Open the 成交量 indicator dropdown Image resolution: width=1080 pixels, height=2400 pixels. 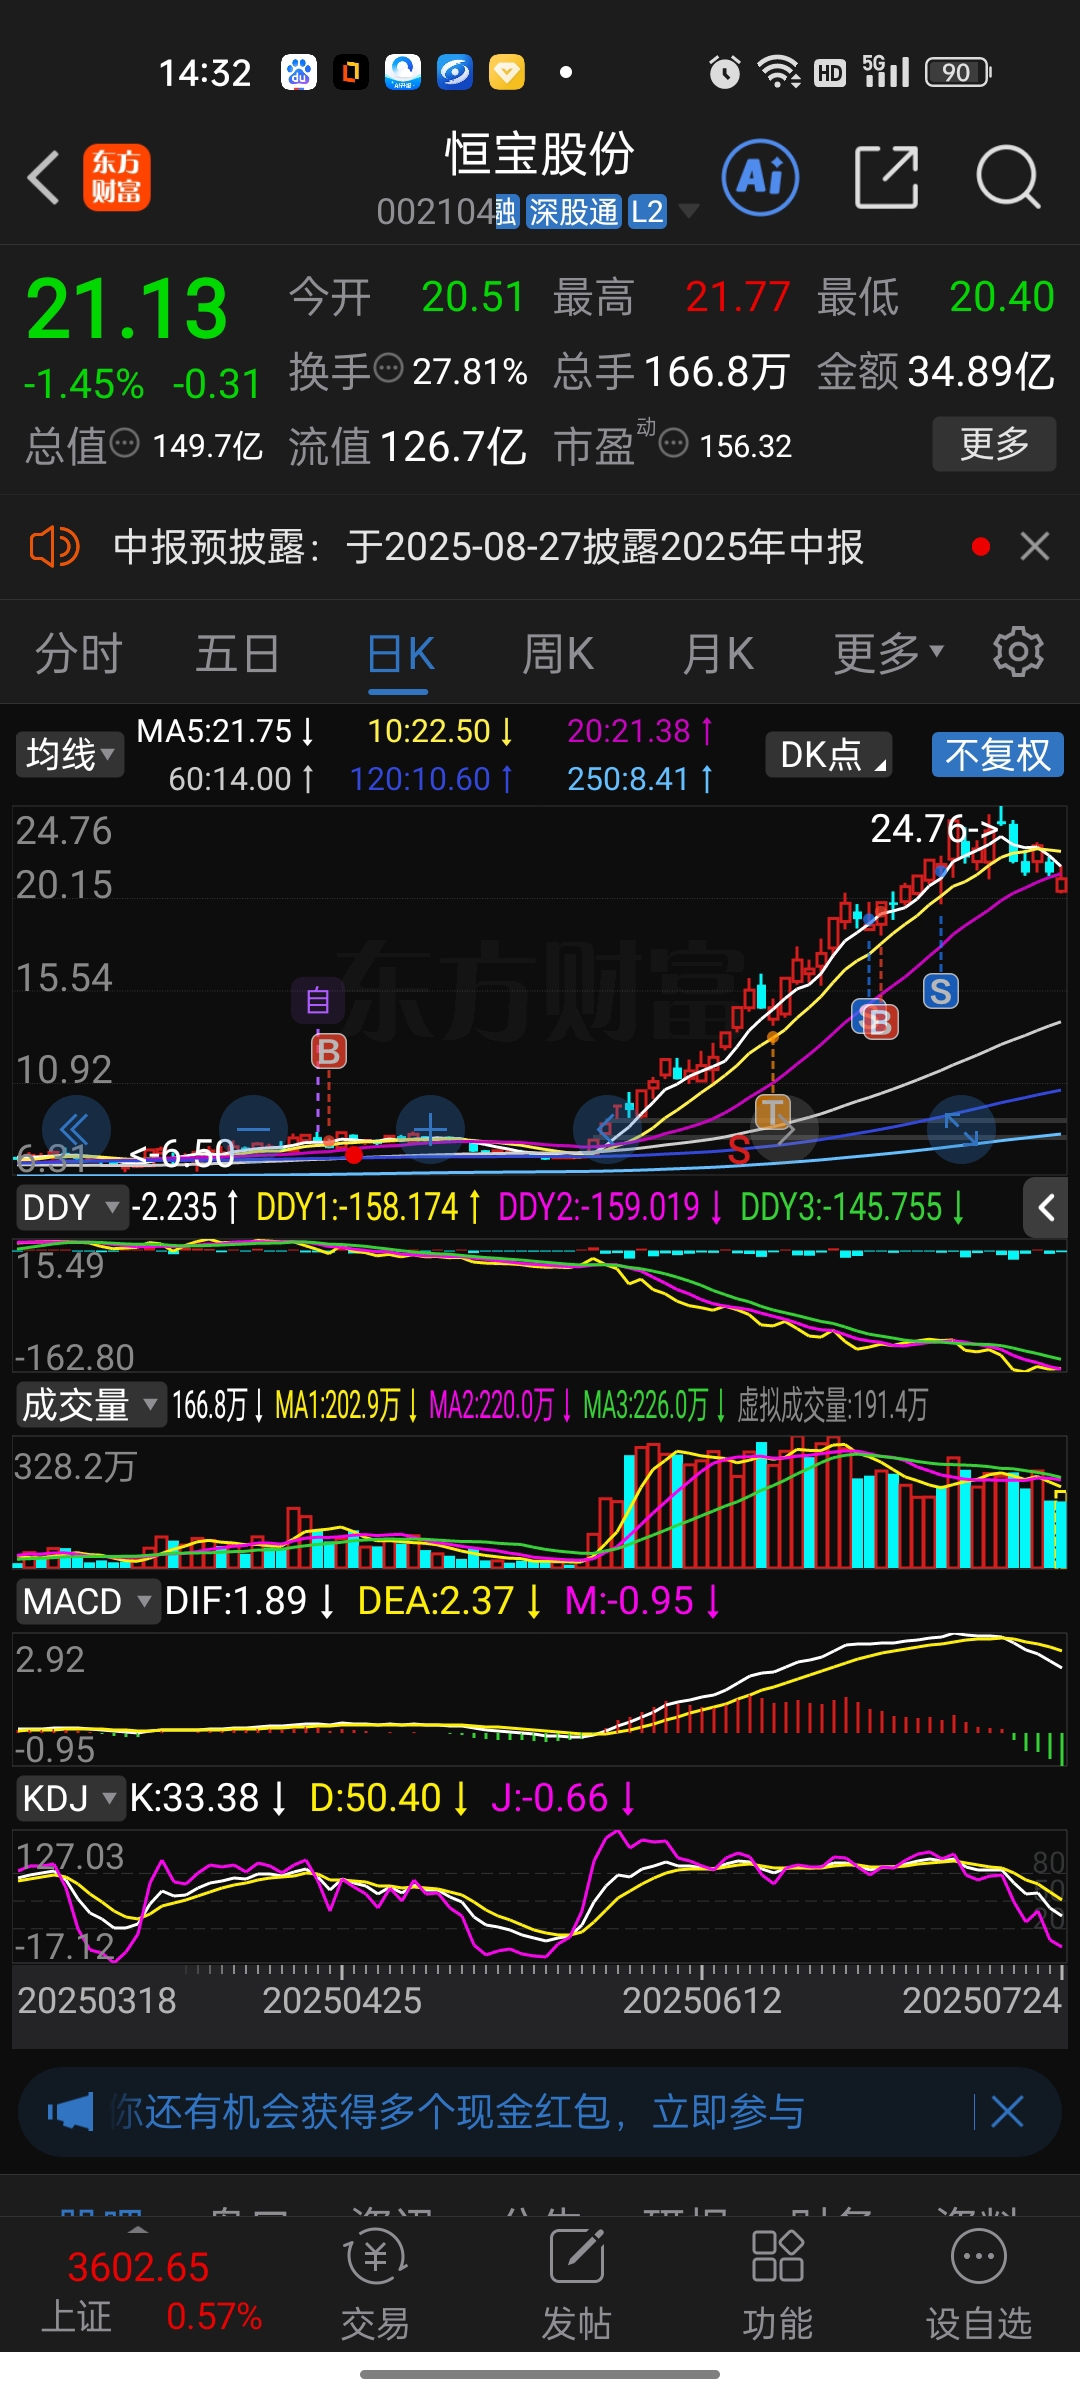click(x=90, y=1405)
